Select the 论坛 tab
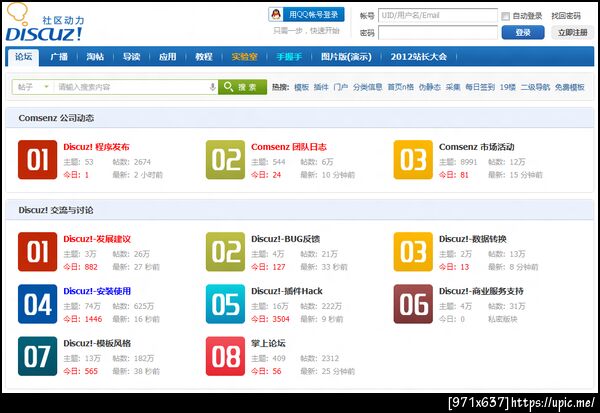Viewport: 600px width, 413px height. pos(23,57)
